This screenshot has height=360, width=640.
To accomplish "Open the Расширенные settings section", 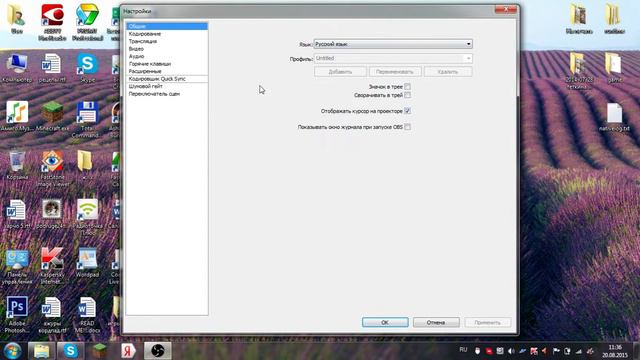I will [x=167, y=71].
